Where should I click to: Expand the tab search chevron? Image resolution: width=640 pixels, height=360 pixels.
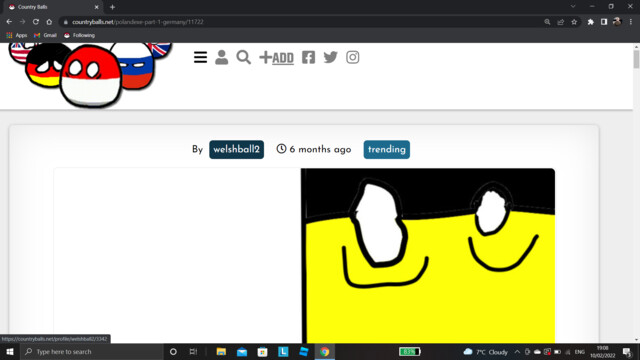tap(573, 7)
